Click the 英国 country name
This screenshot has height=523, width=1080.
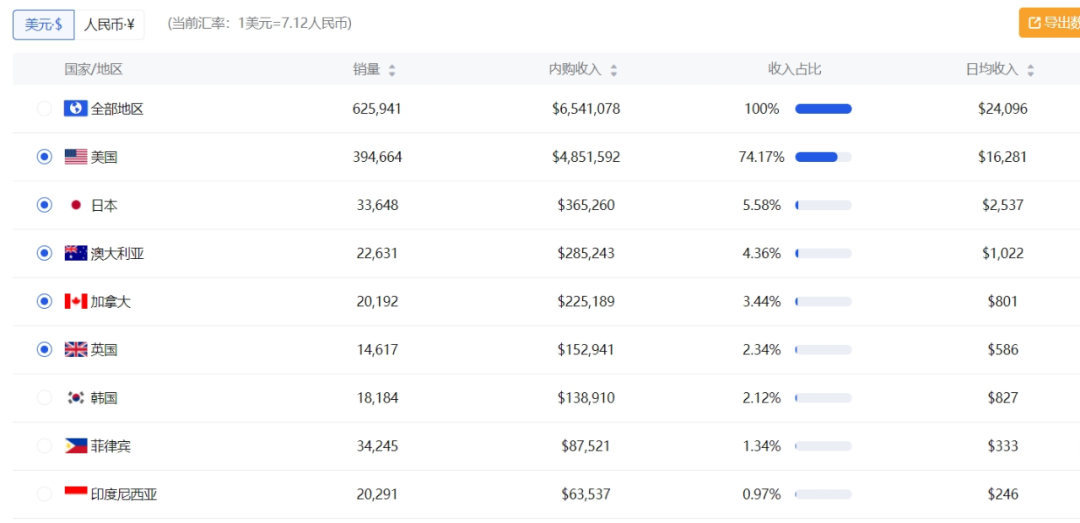(104, 350)
